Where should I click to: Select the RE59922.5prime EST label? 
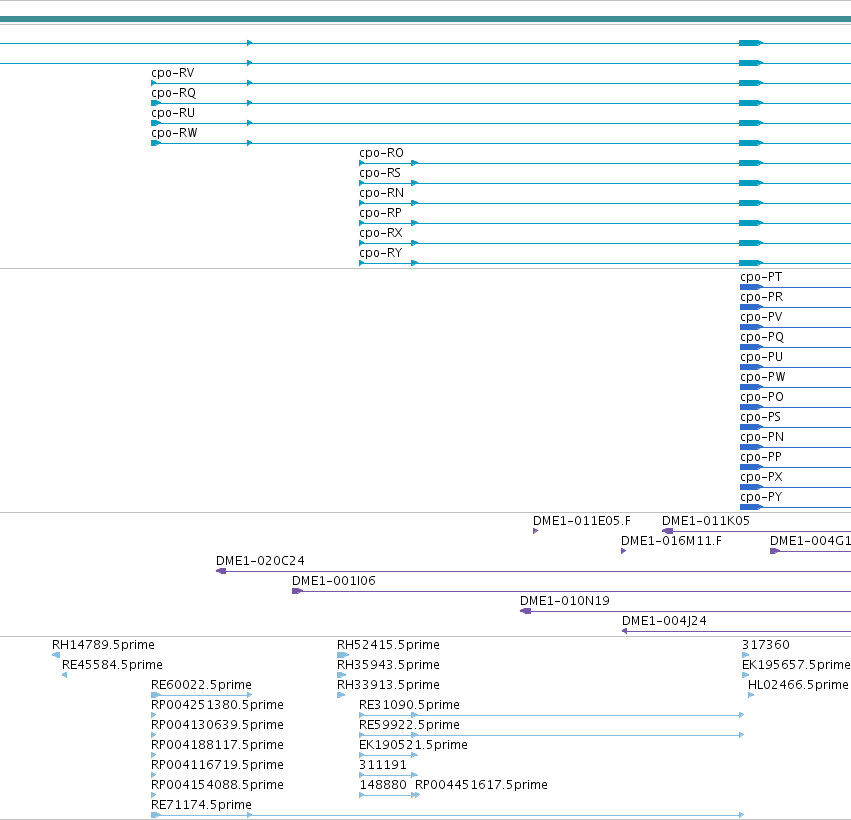(x=409, y=726)
